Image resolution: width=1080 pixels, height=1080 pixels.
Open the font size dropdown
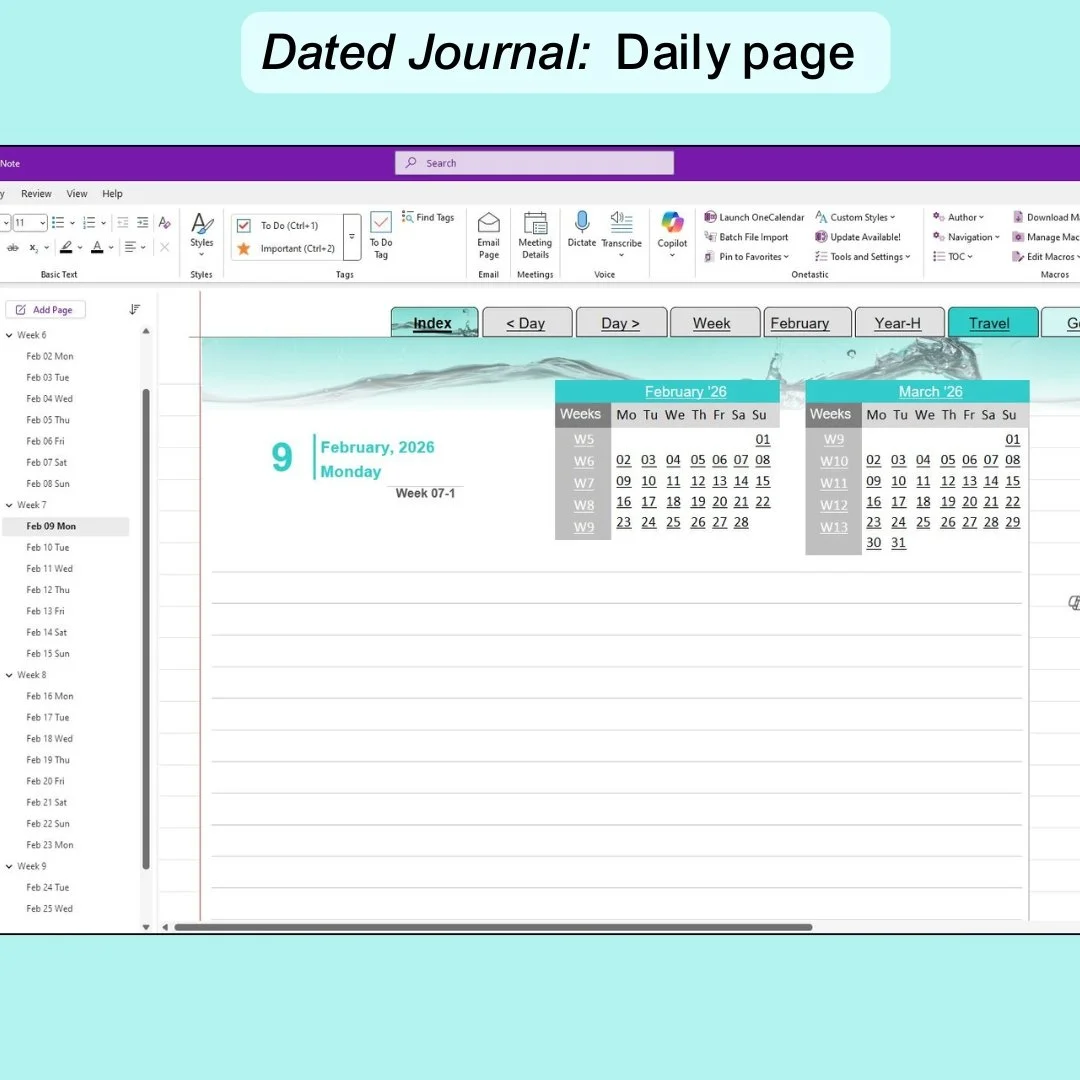click(41, 222)
